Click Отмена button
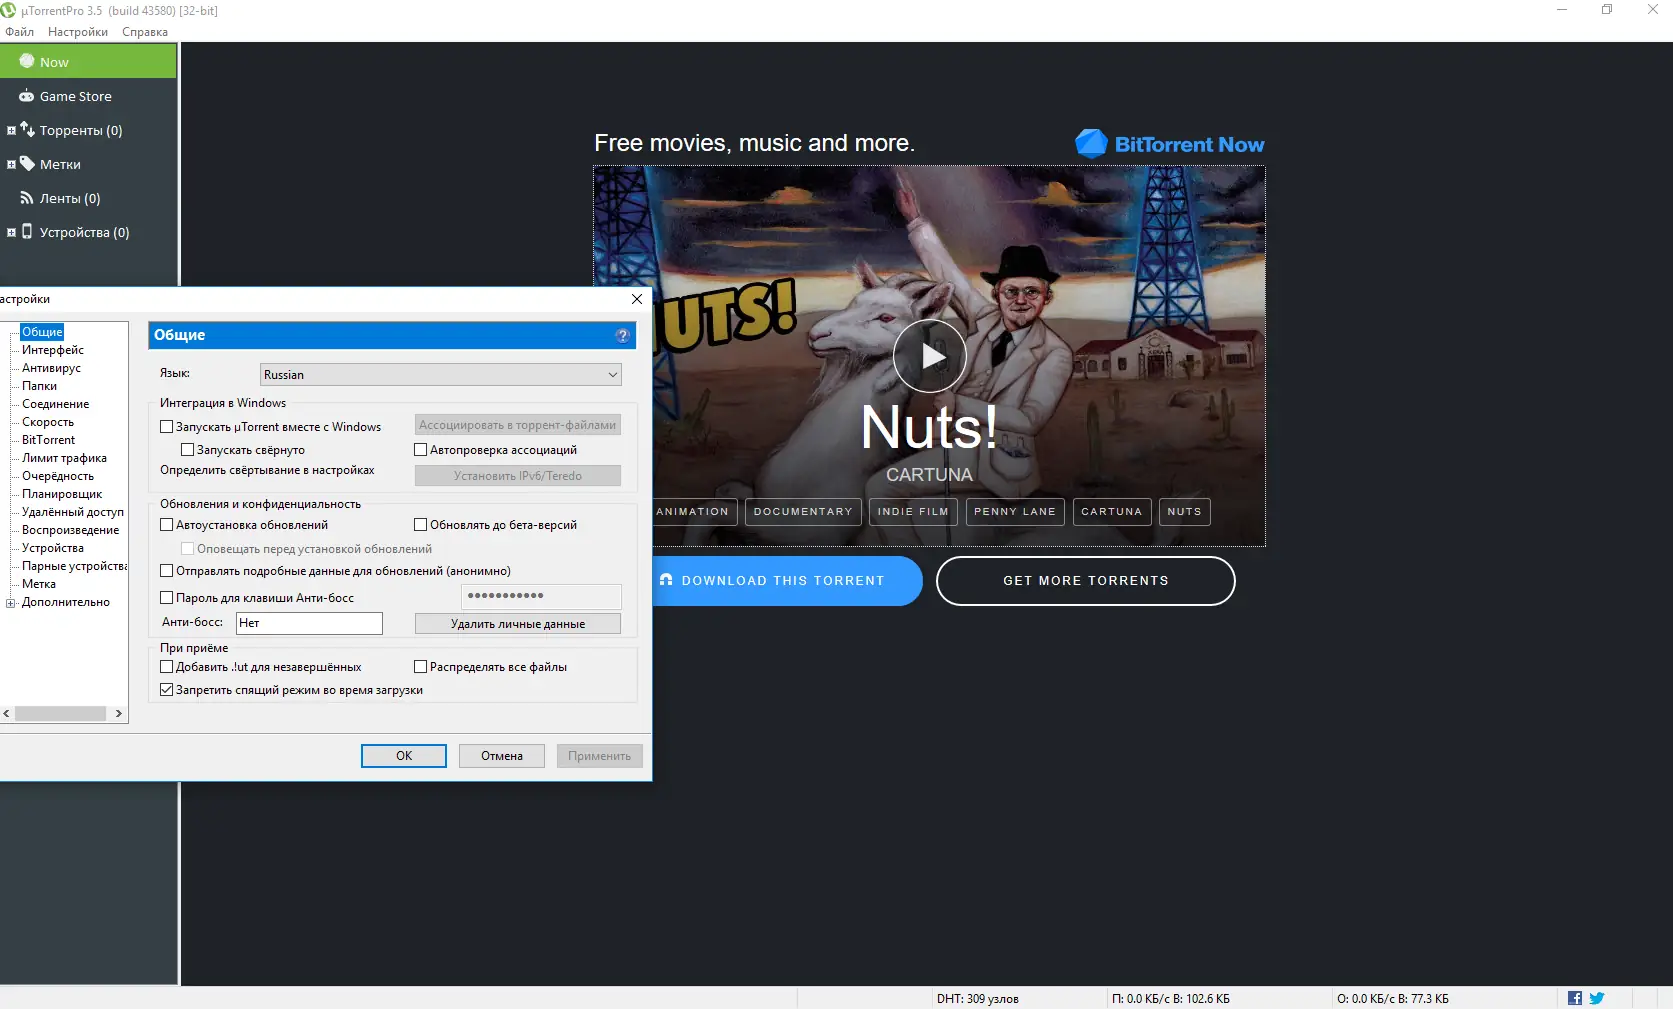 pos(502,756)
